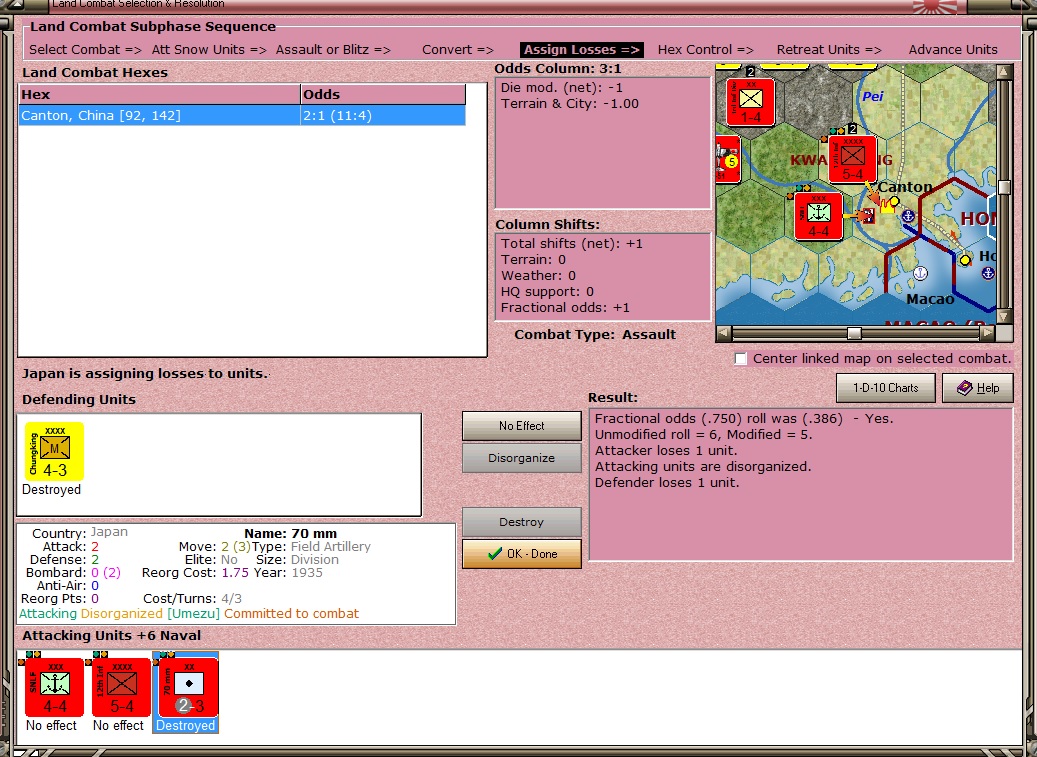1037x757 pixels.
Task: Click the Destroyed status under the Chungking unit
Action: pos(52,490)
